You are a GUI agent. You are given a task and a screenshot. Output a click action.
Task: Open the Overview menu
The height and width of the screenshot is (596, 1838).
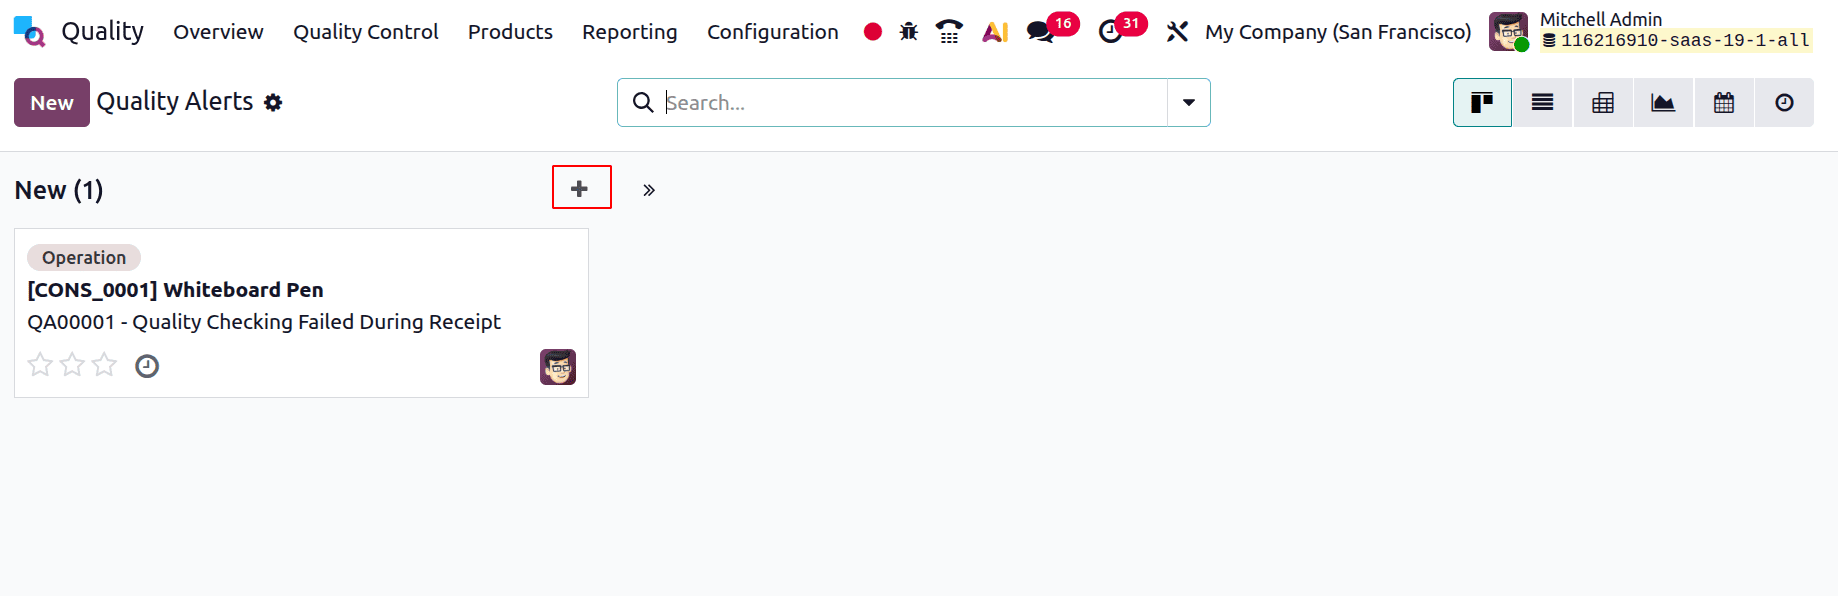(218, 32)
